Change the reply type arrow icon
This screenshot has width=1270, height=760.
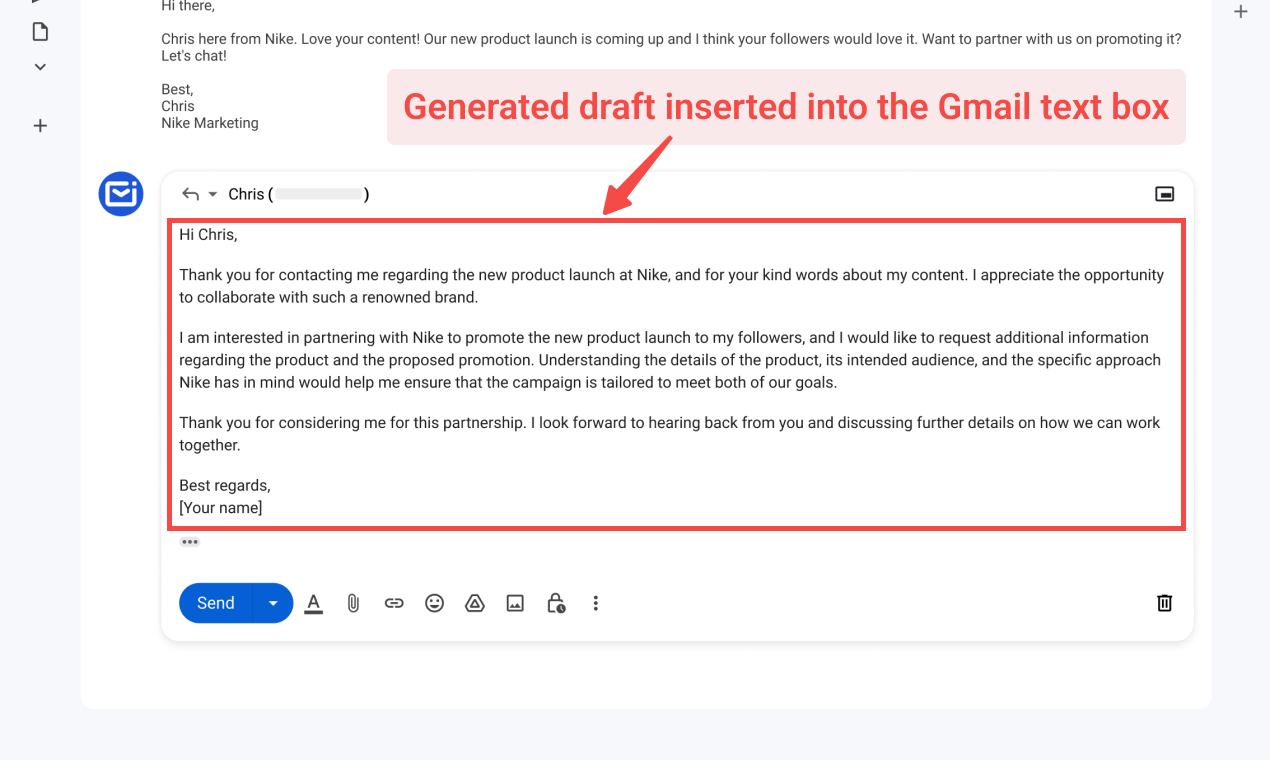pyautogui.click(x=190, y=194)
